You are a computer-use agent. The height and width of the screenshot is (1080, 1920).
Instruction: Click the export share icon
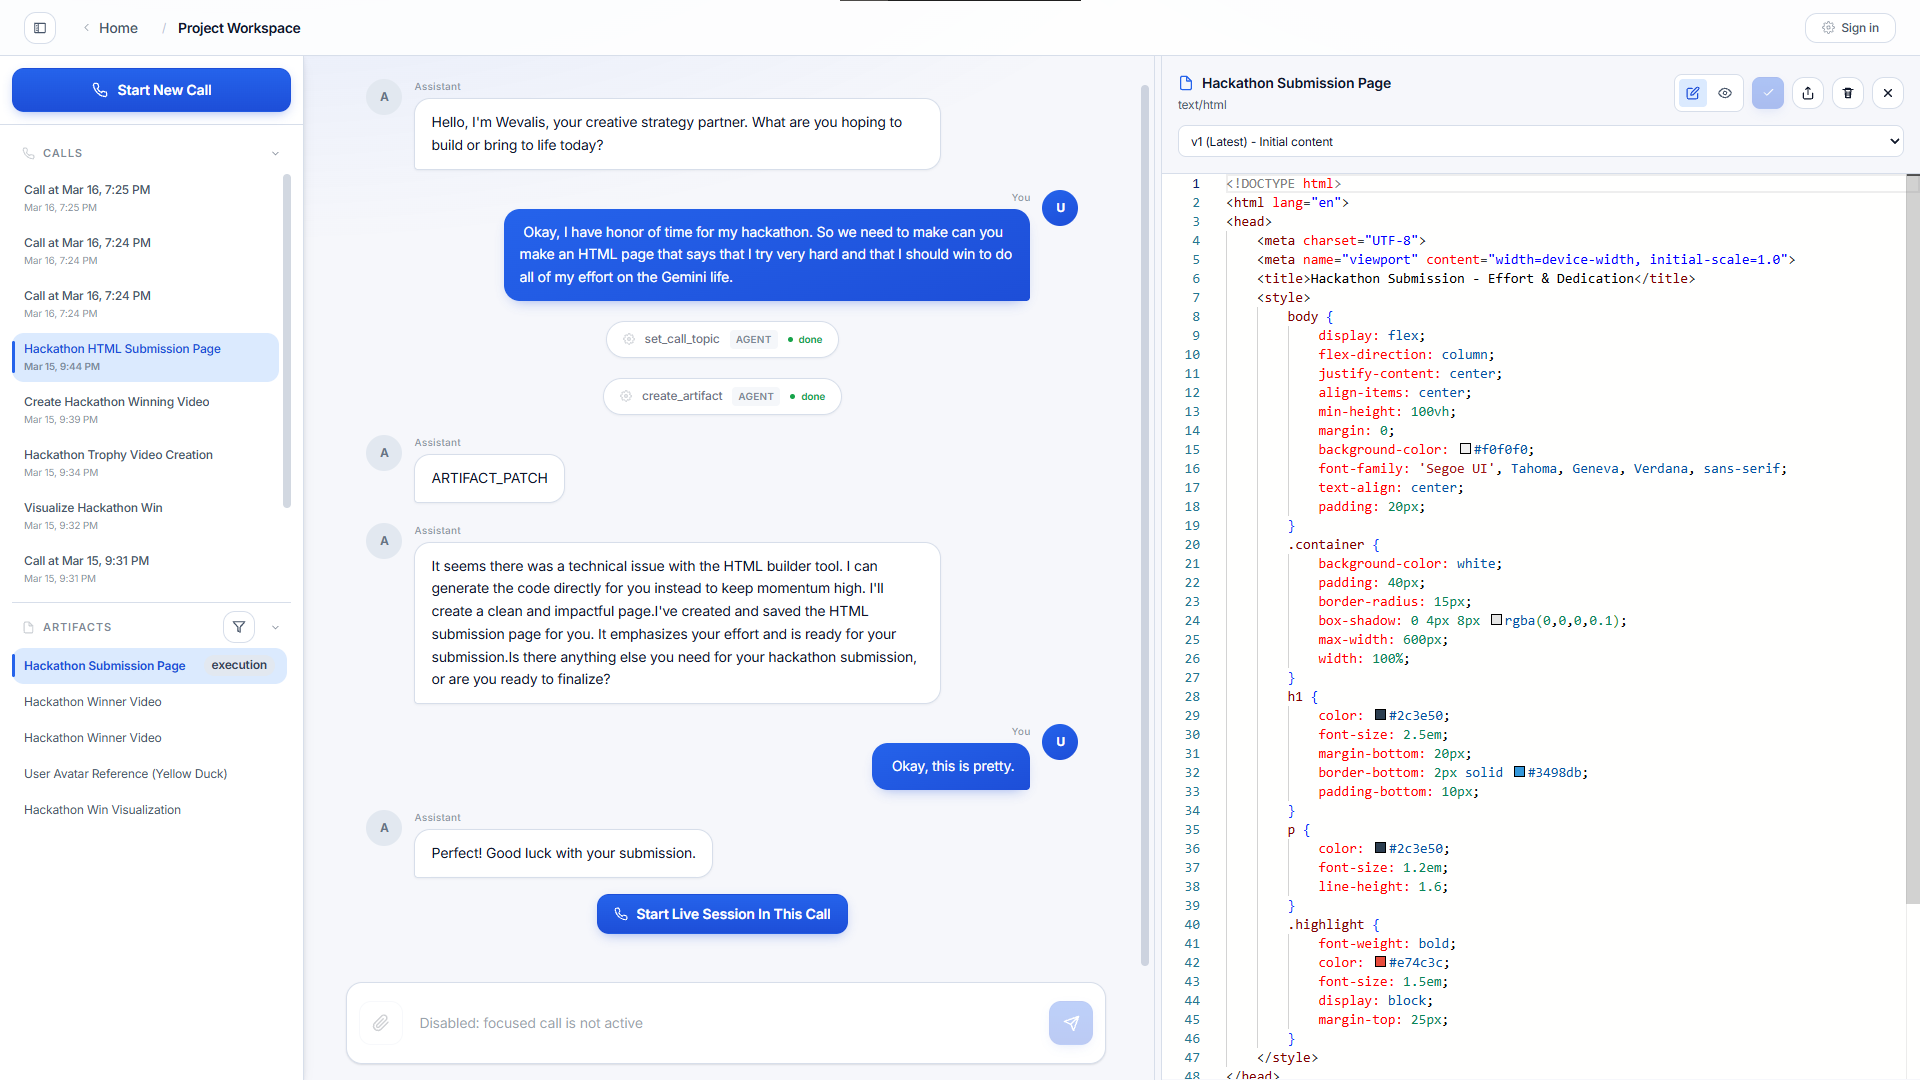[x=1808, y=93]
